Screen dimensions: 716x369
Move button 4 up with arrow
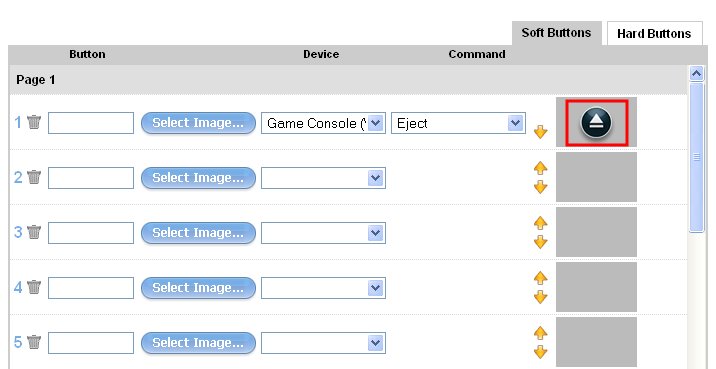(x=541, y=278)
